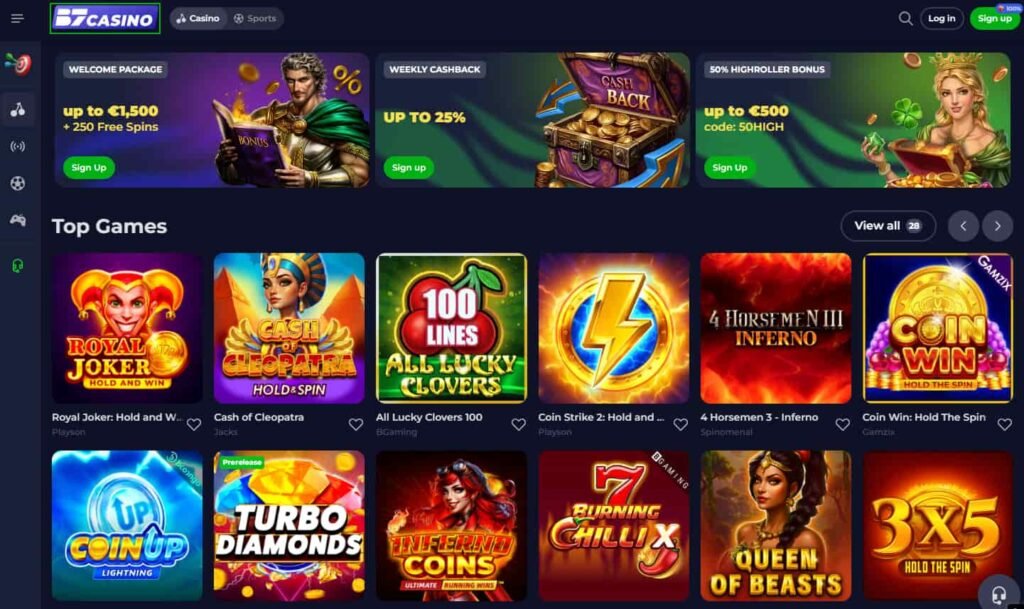Open the green headset support sidebar icon

point(18,266)
